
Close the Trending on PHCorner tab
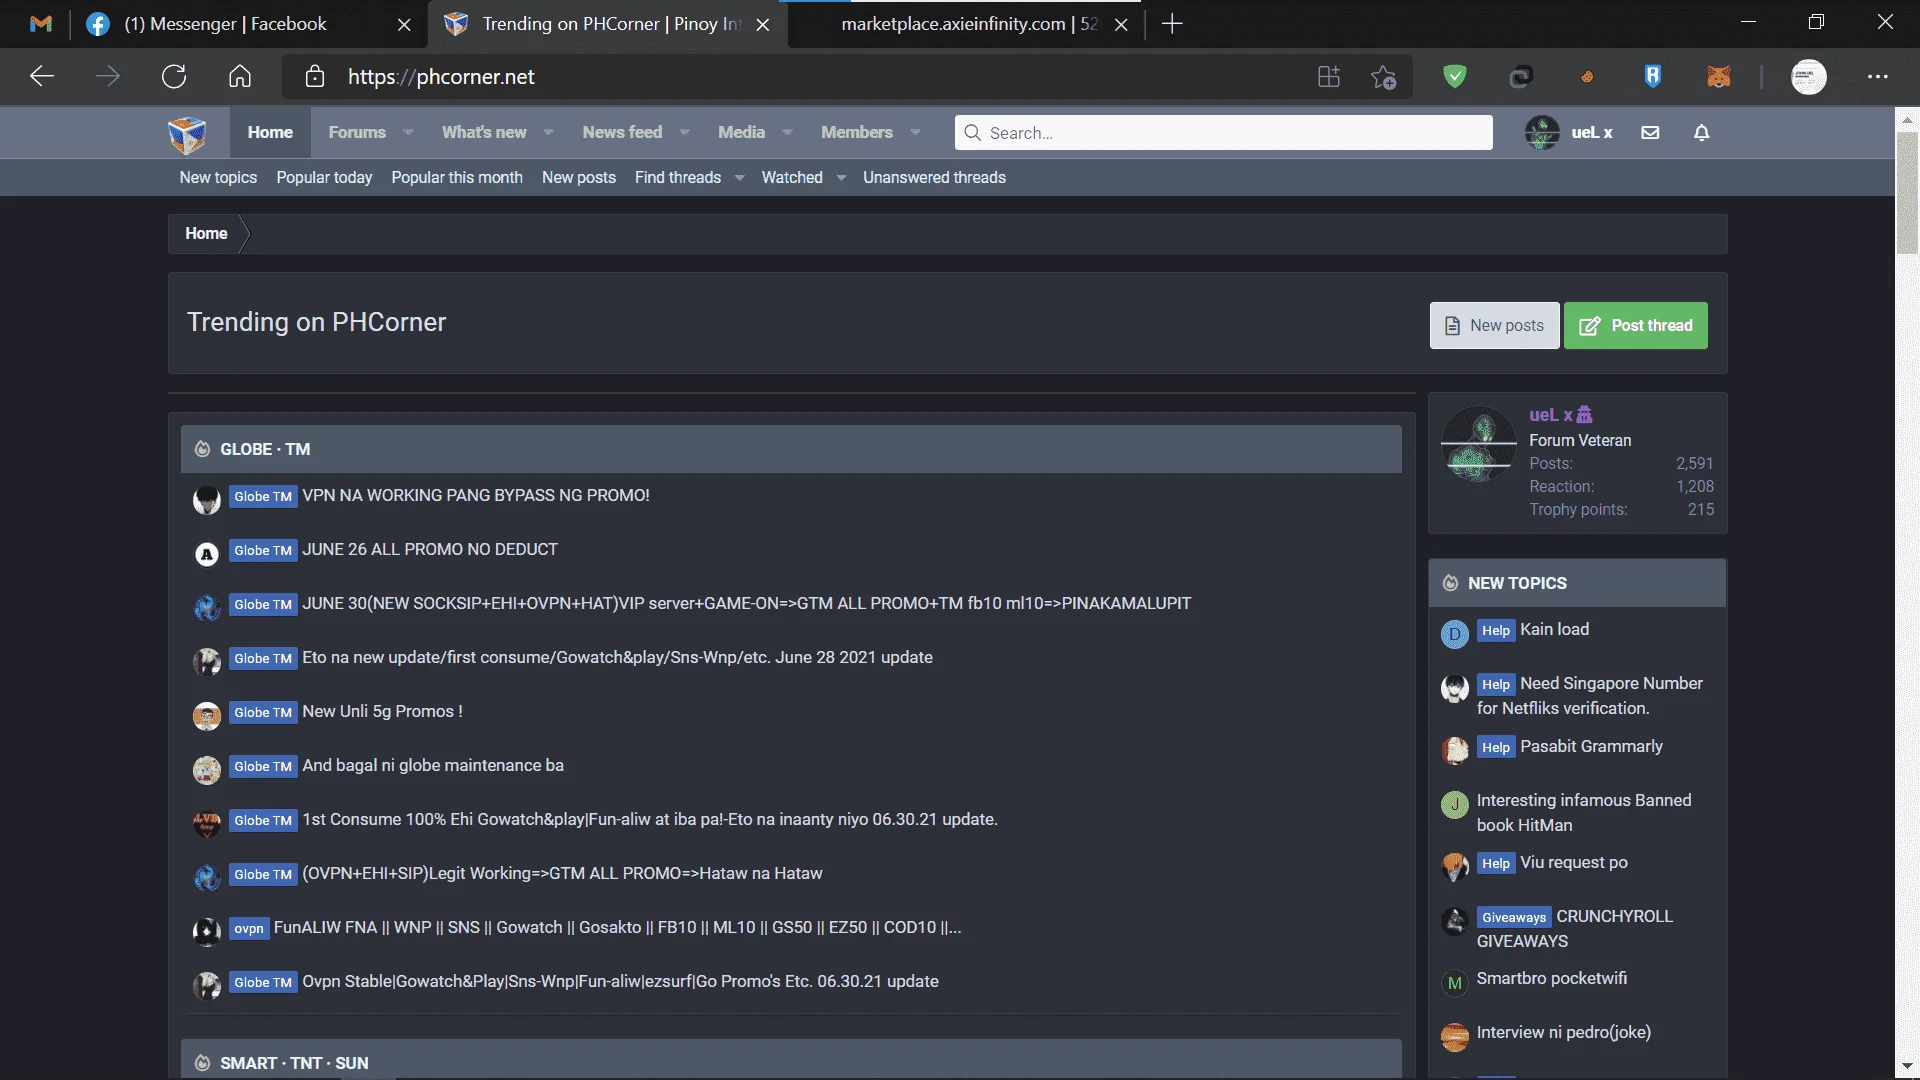763,24
